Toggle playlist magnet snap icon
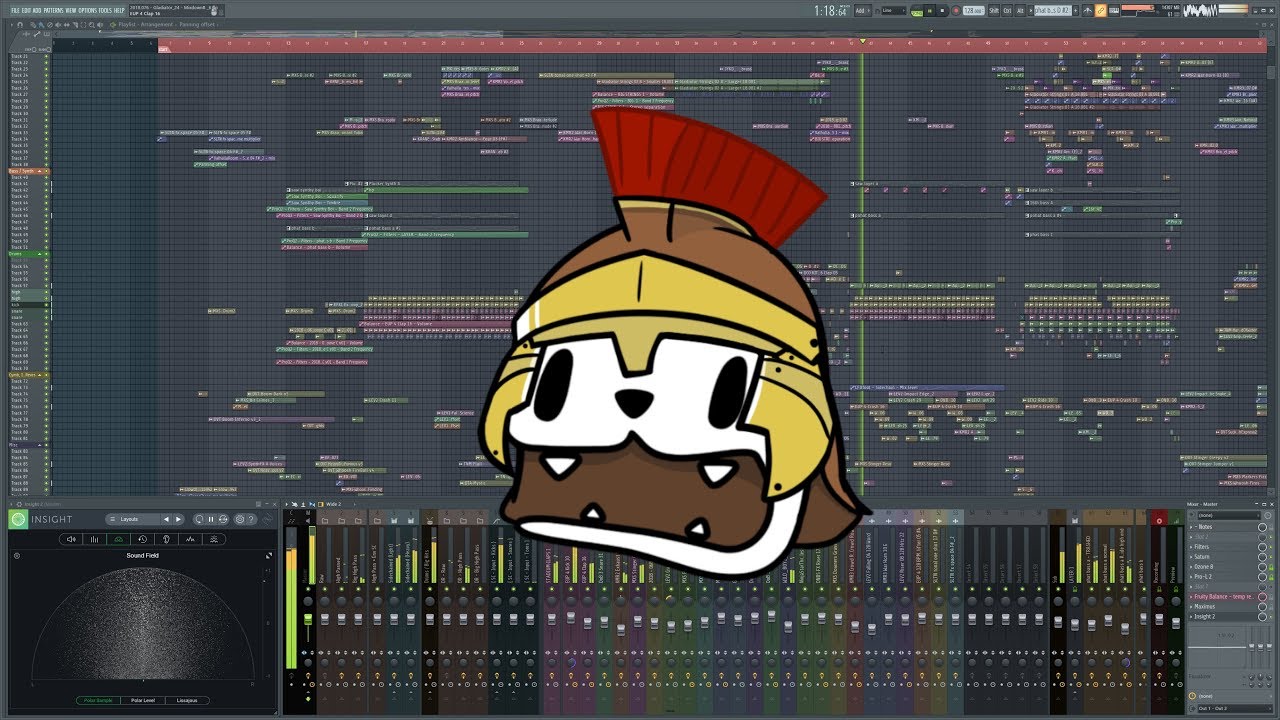The height and width of the screenshot is (720, 1280). [x=20, y=25]
